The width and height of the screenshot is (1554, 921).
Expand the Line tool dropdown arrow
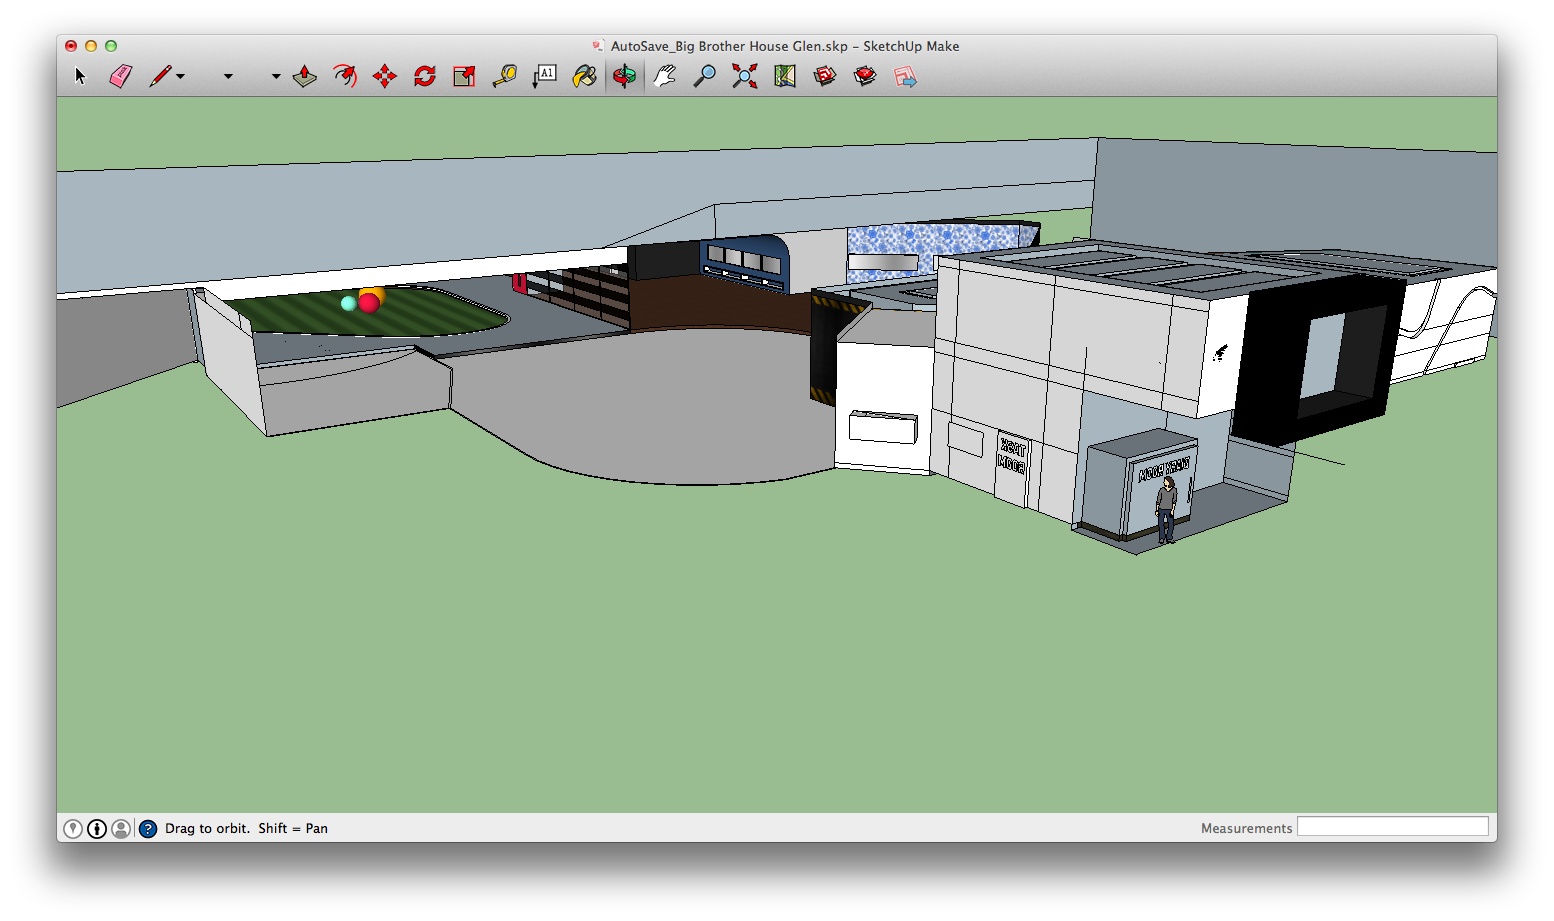click(x=181, y=76)
